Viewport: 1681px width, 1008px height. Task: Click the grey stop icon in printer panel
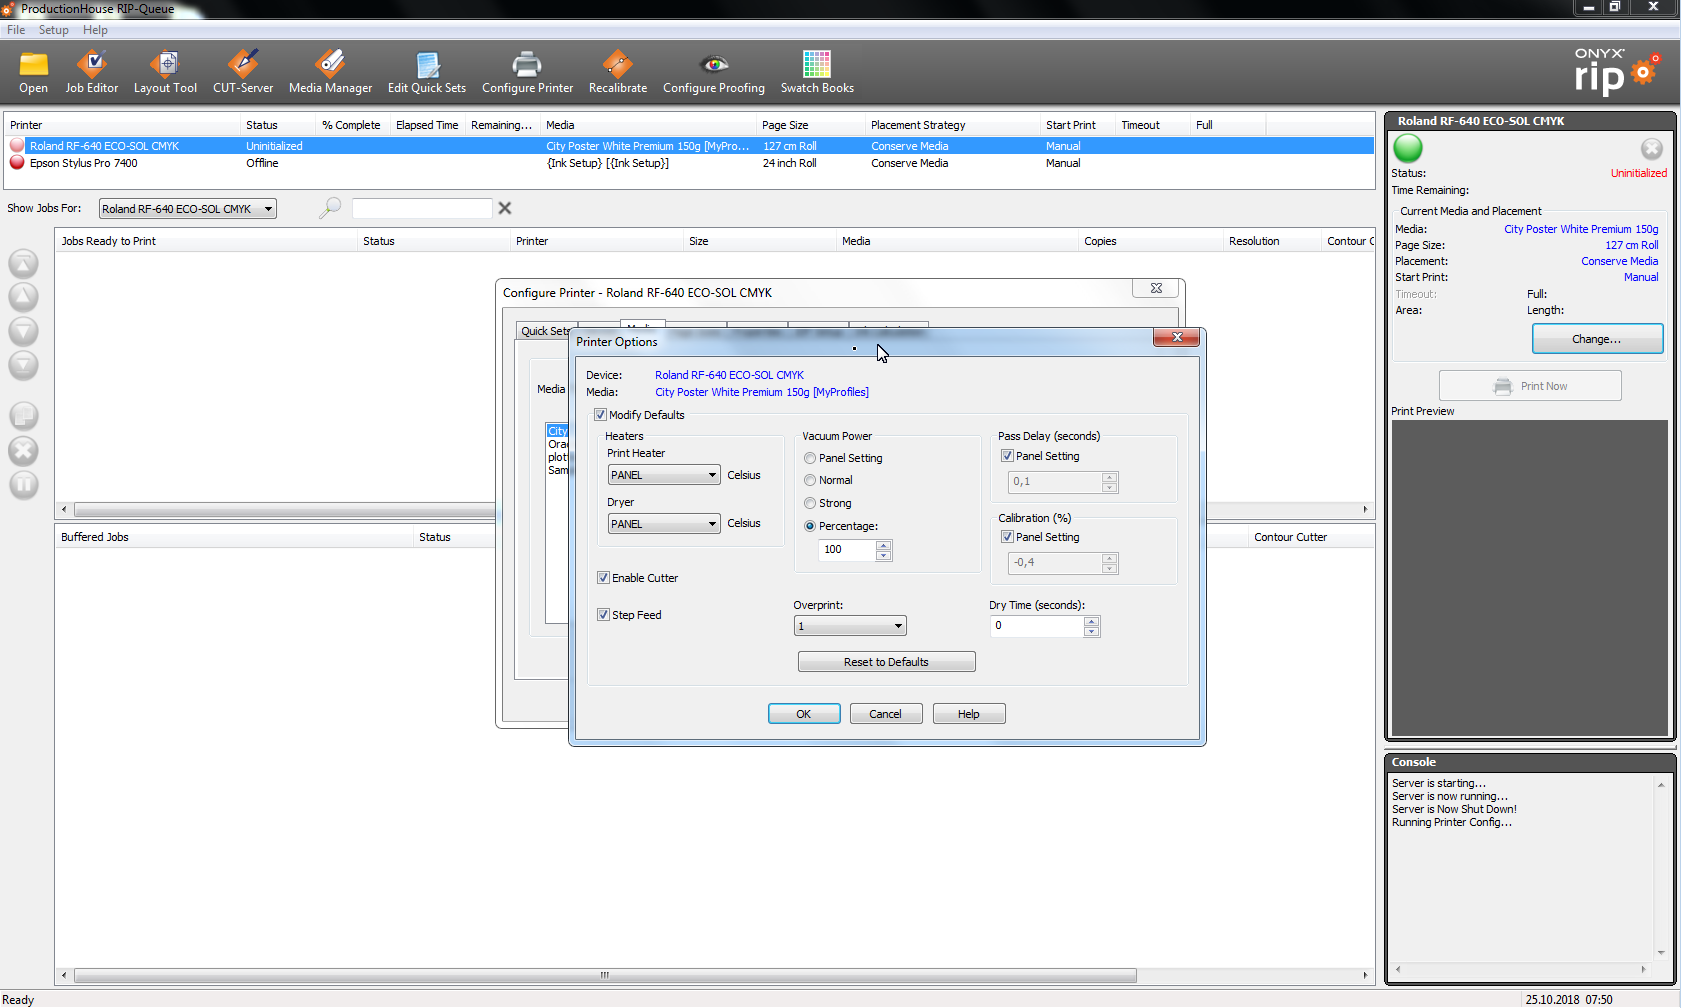(1652, 148)
